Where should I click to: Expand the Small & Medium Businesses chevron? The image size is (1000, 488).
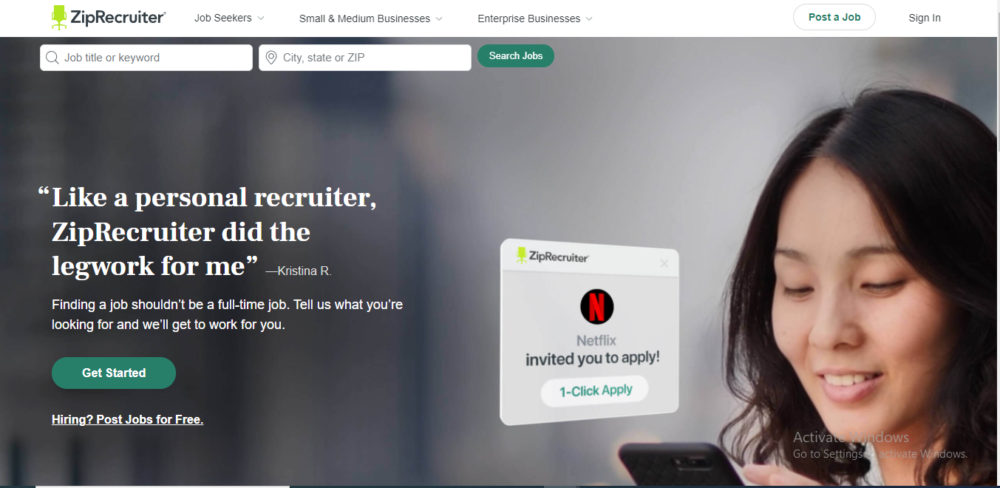coord(439,19)
